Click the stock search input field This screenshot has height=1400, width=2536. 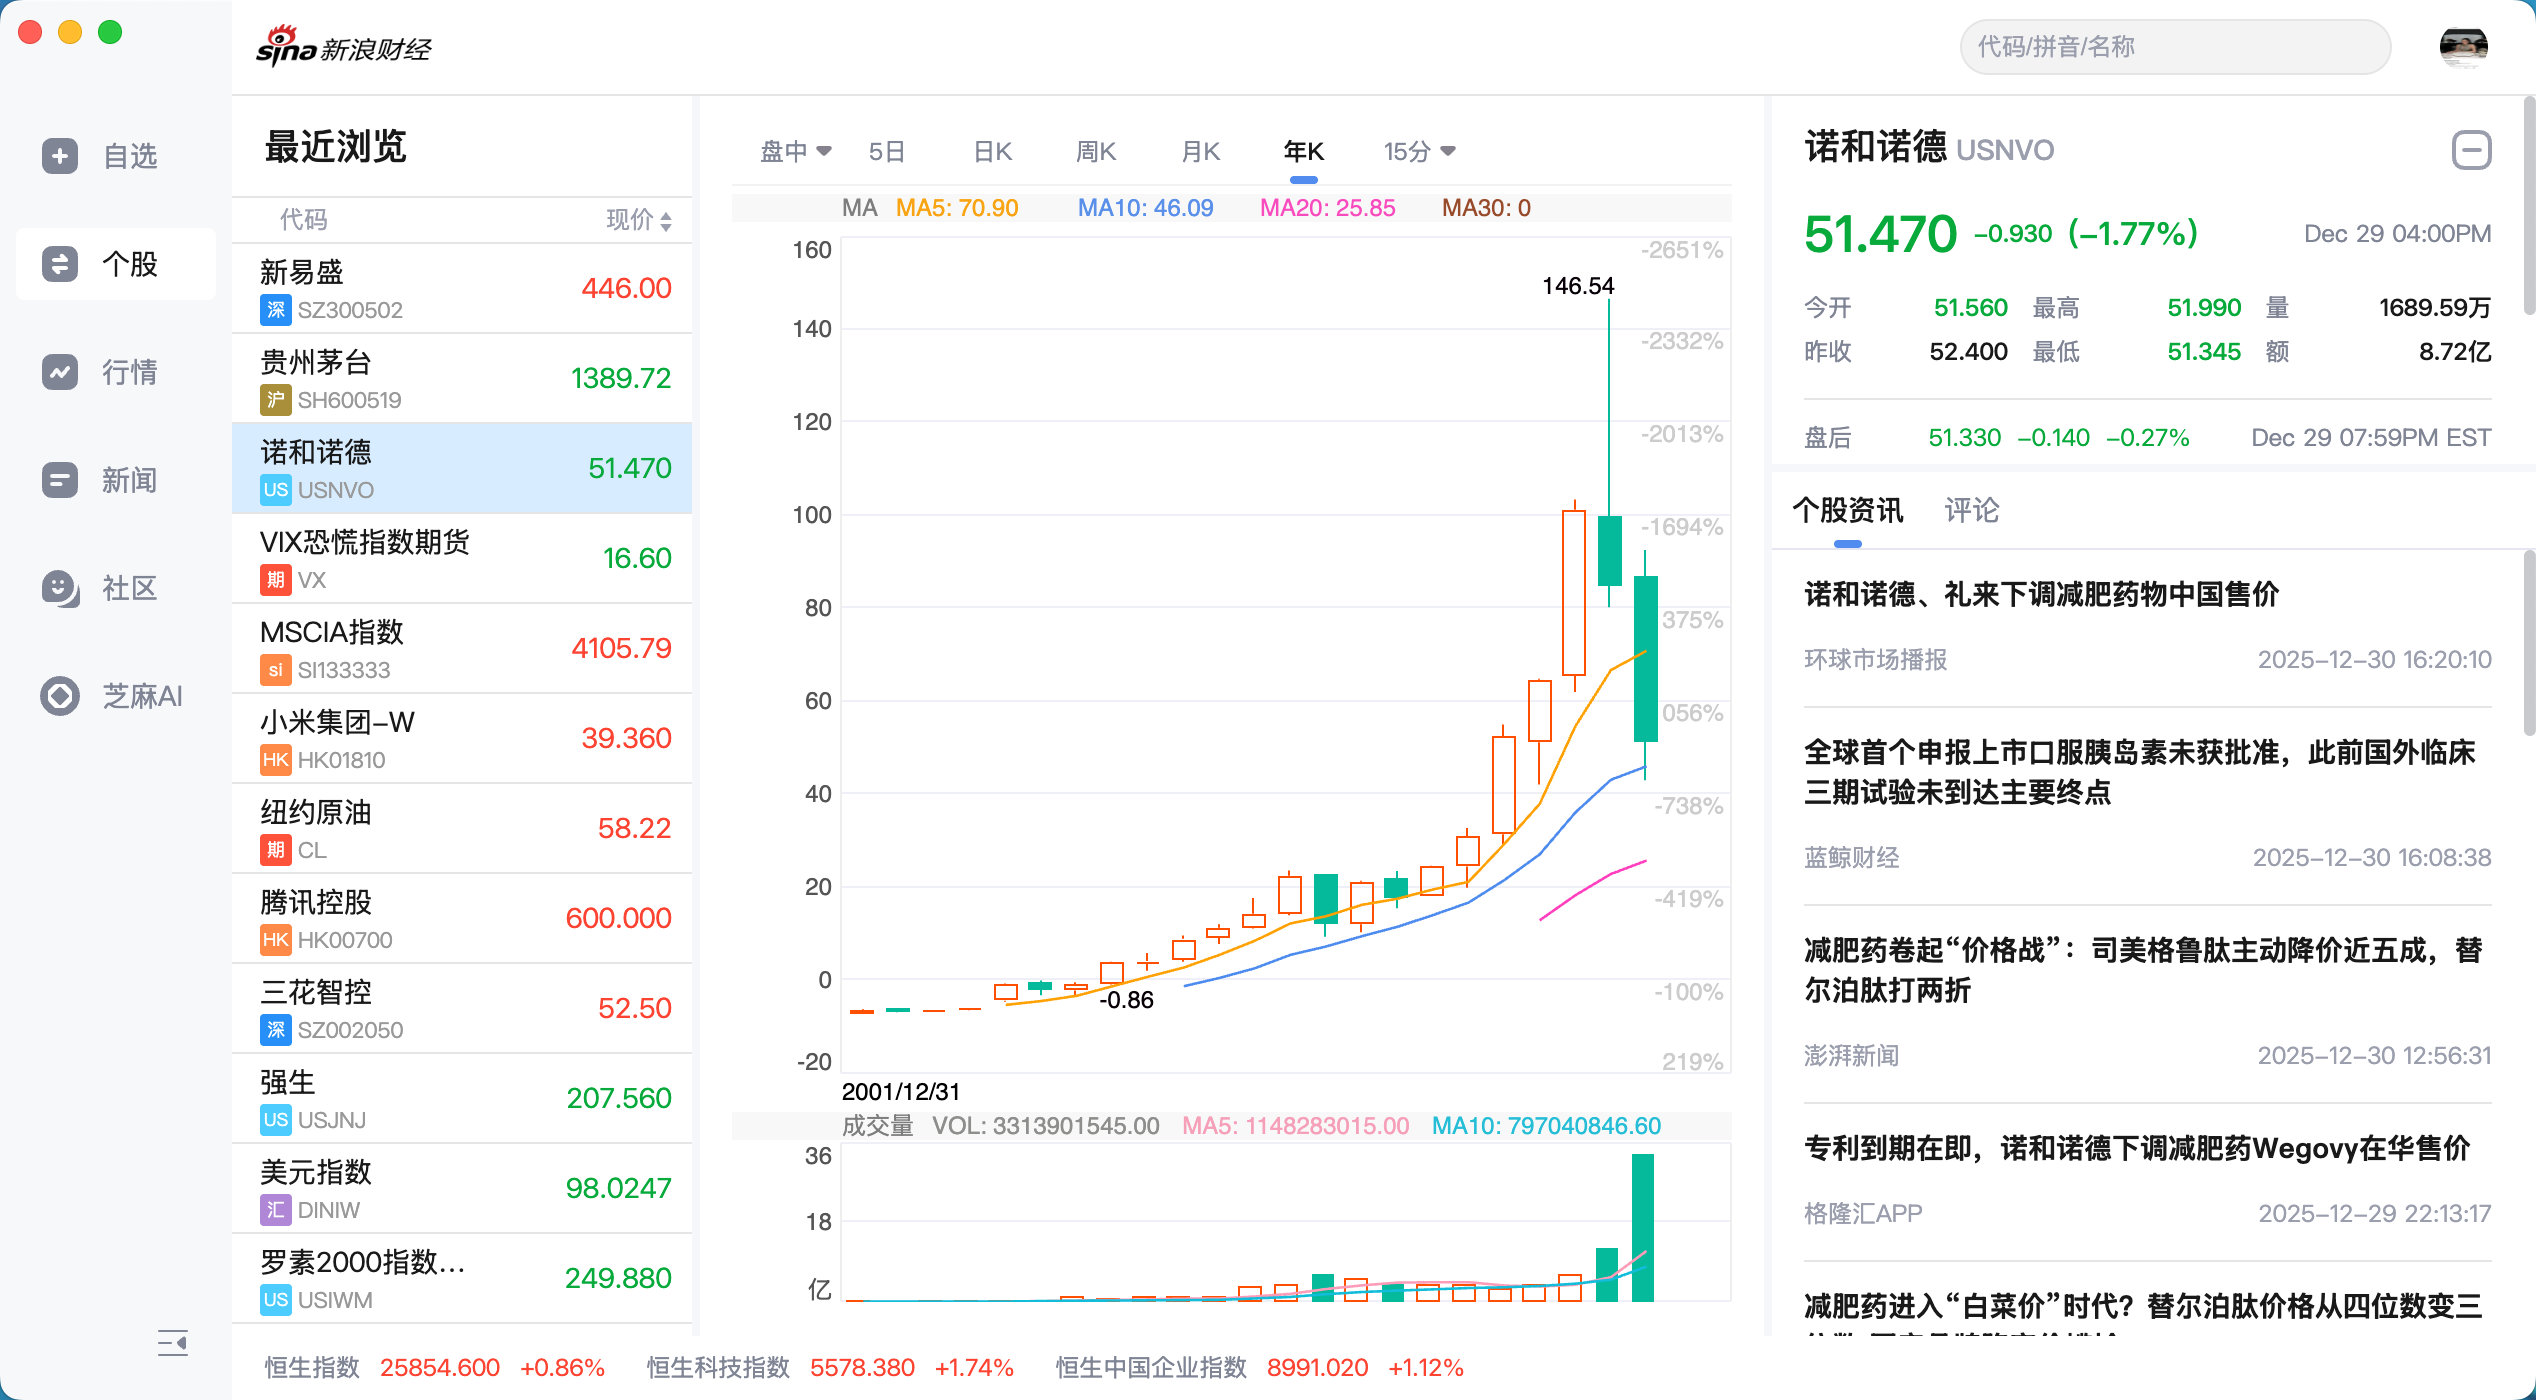click(2174, 46)
